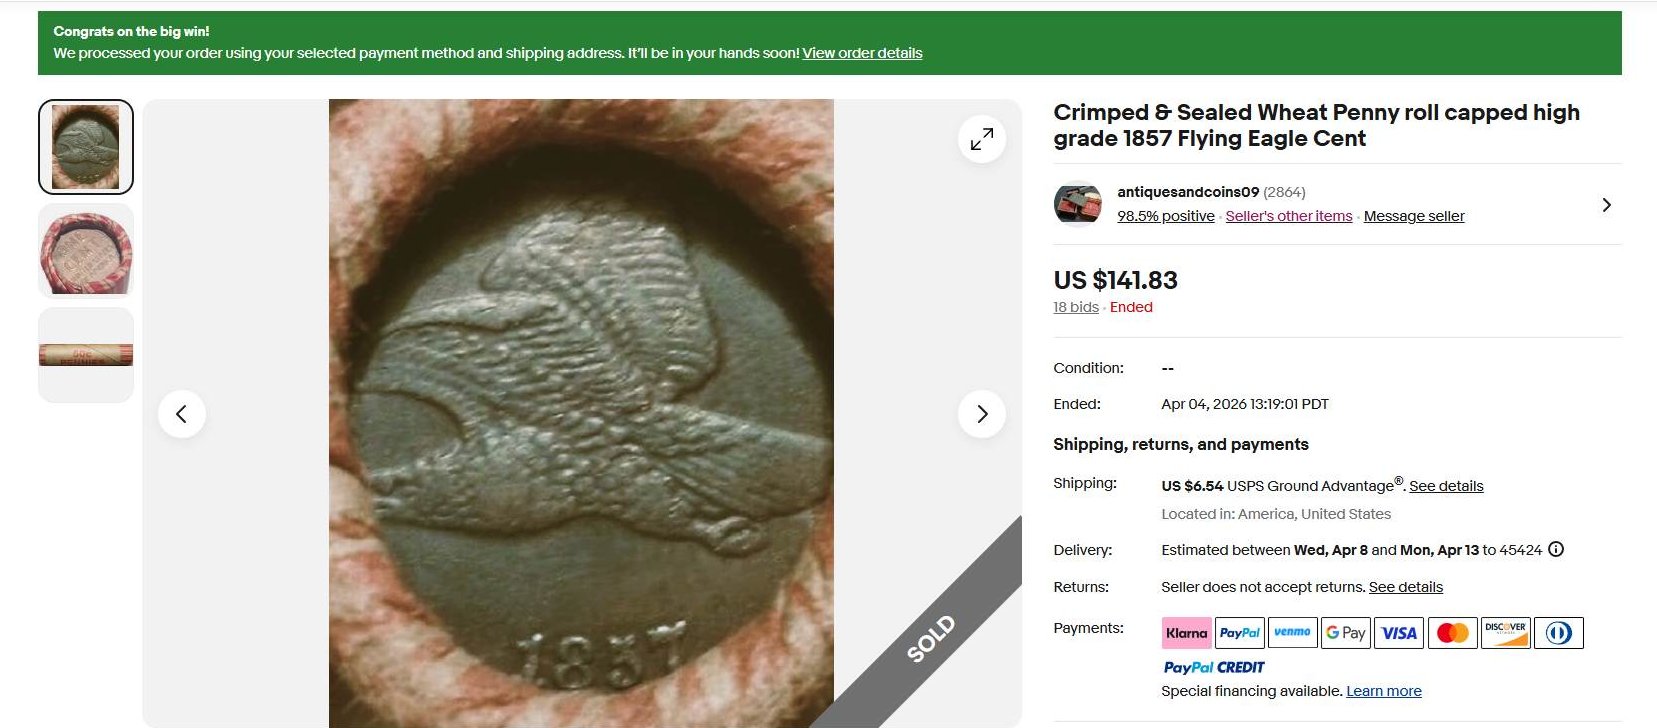This screenshot has width=1657, height=728.
Task: Open the fullscreen image expand icon
Action: coord(982,138)
